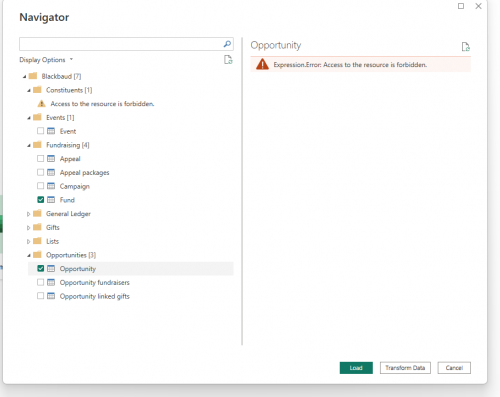Check the Opportunity linked gifts checkbox
Viewport: 500px width, 397px height.
pyautogui.click(x=41, y=296)
